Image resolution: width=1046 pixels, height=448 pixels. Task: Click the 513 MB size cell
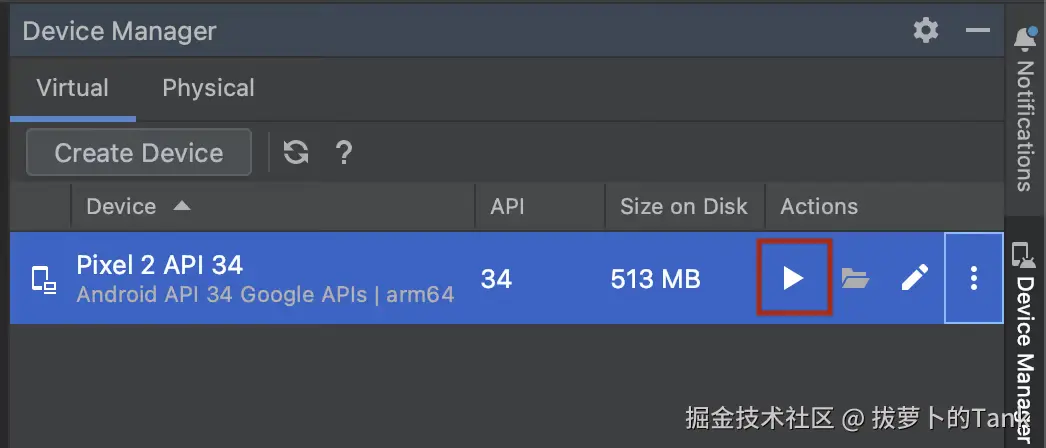(x=655, y=279)
